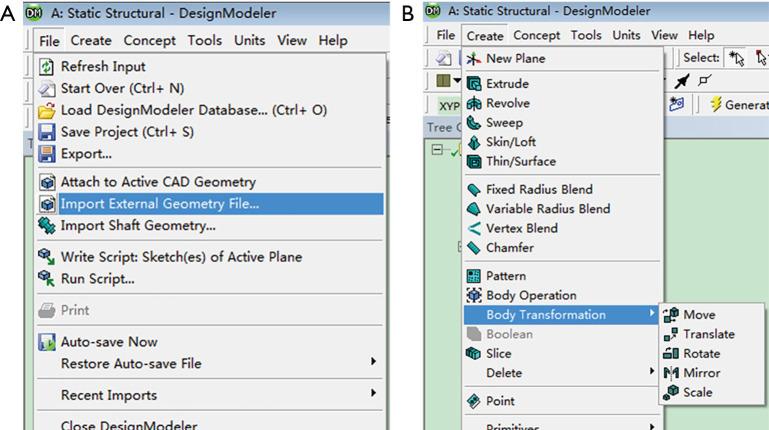Expand Body Transformation submenu arrow

(652, 313)
